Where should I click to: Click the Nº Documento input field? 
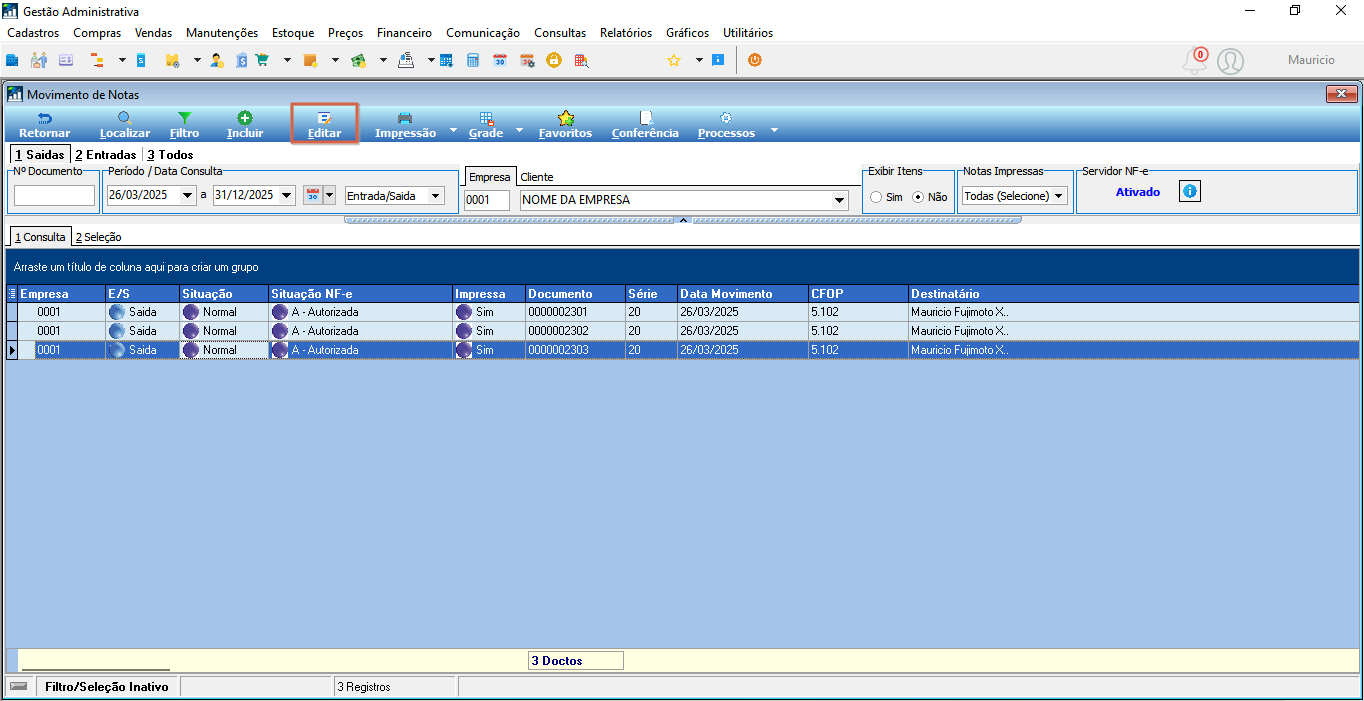(x=54, y=196)
